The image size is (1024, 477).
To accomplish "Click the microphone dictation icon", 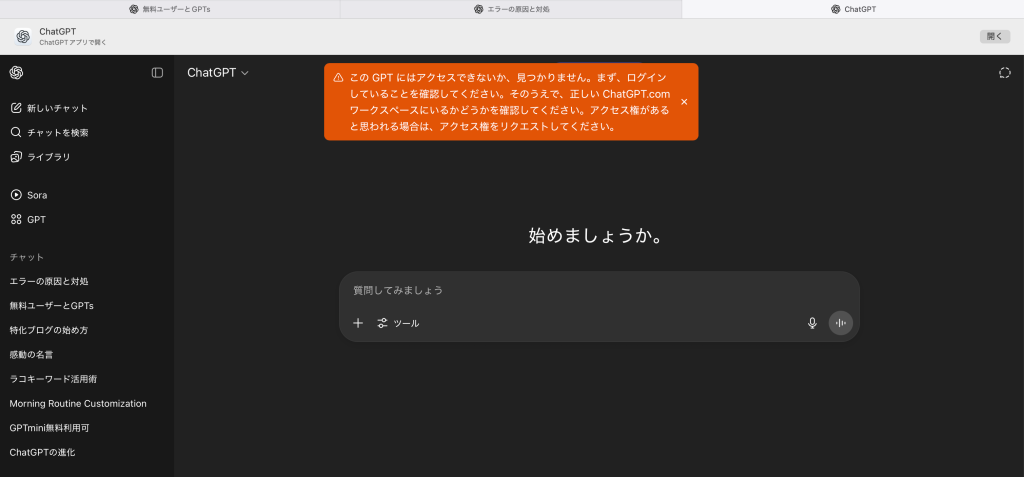I will 812,323.
